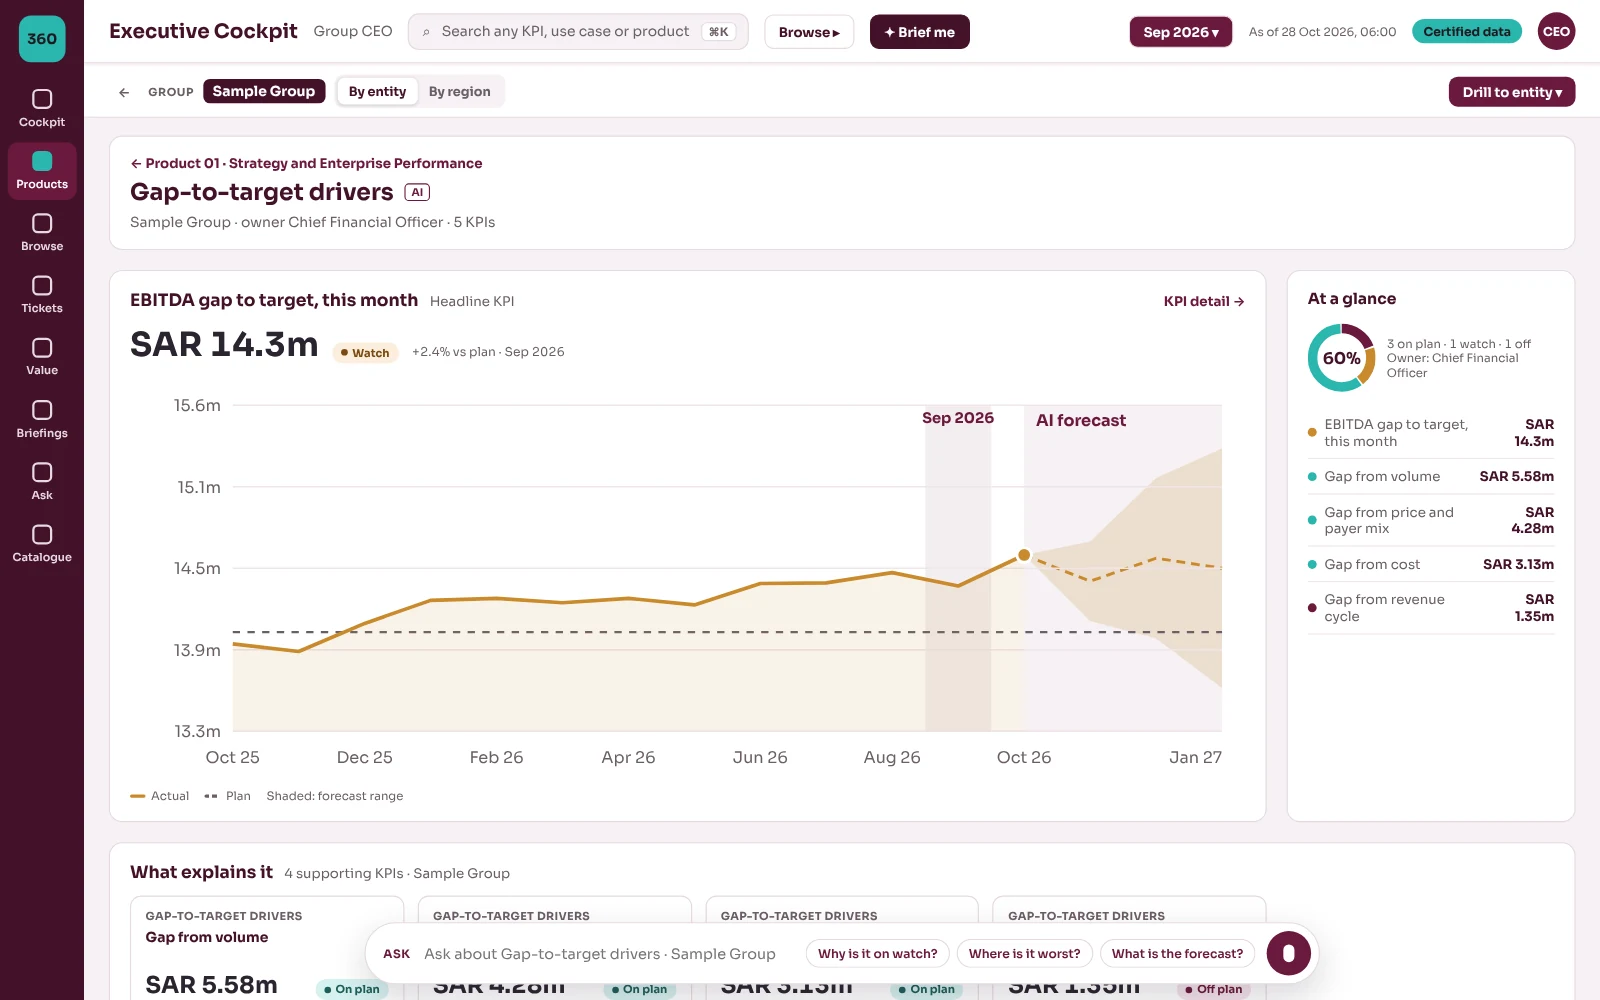Screen dimensions: 1600x1000
Task: Click the Oct 26 data point on the chart
Action: click(1024, 555)
